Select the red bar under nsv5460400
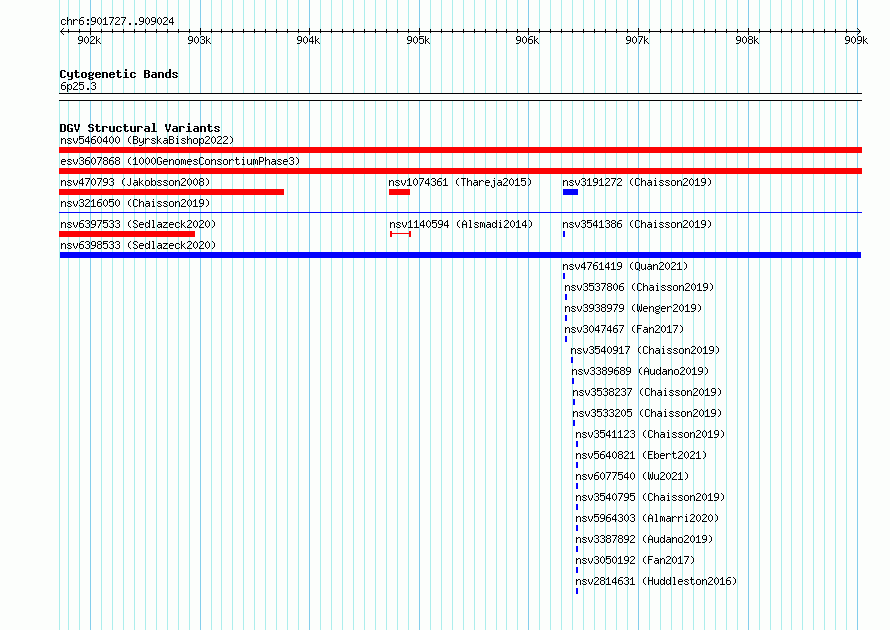890x630 pixels. (460, 150)
